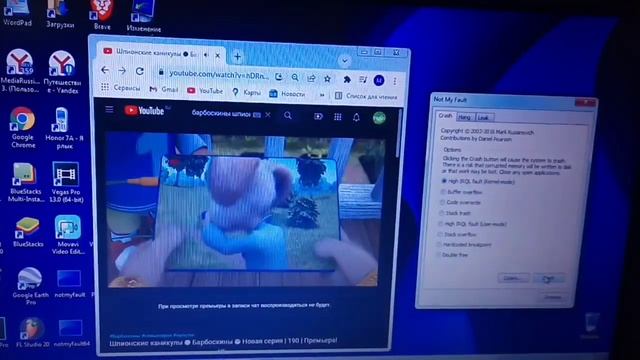Select the Honor 7A desktop icon
The height and width of the screenshot is (360, 640).
64,128
